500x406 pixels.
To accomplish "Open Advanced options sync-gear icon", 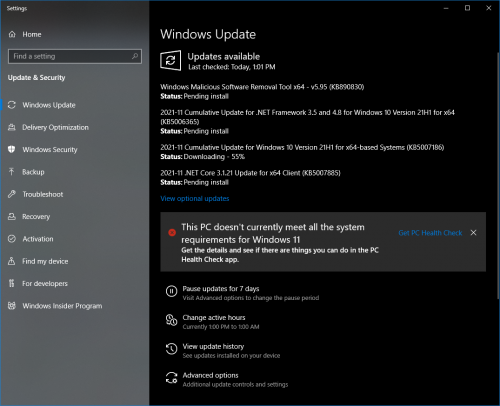I will click(x=171, y=378).
